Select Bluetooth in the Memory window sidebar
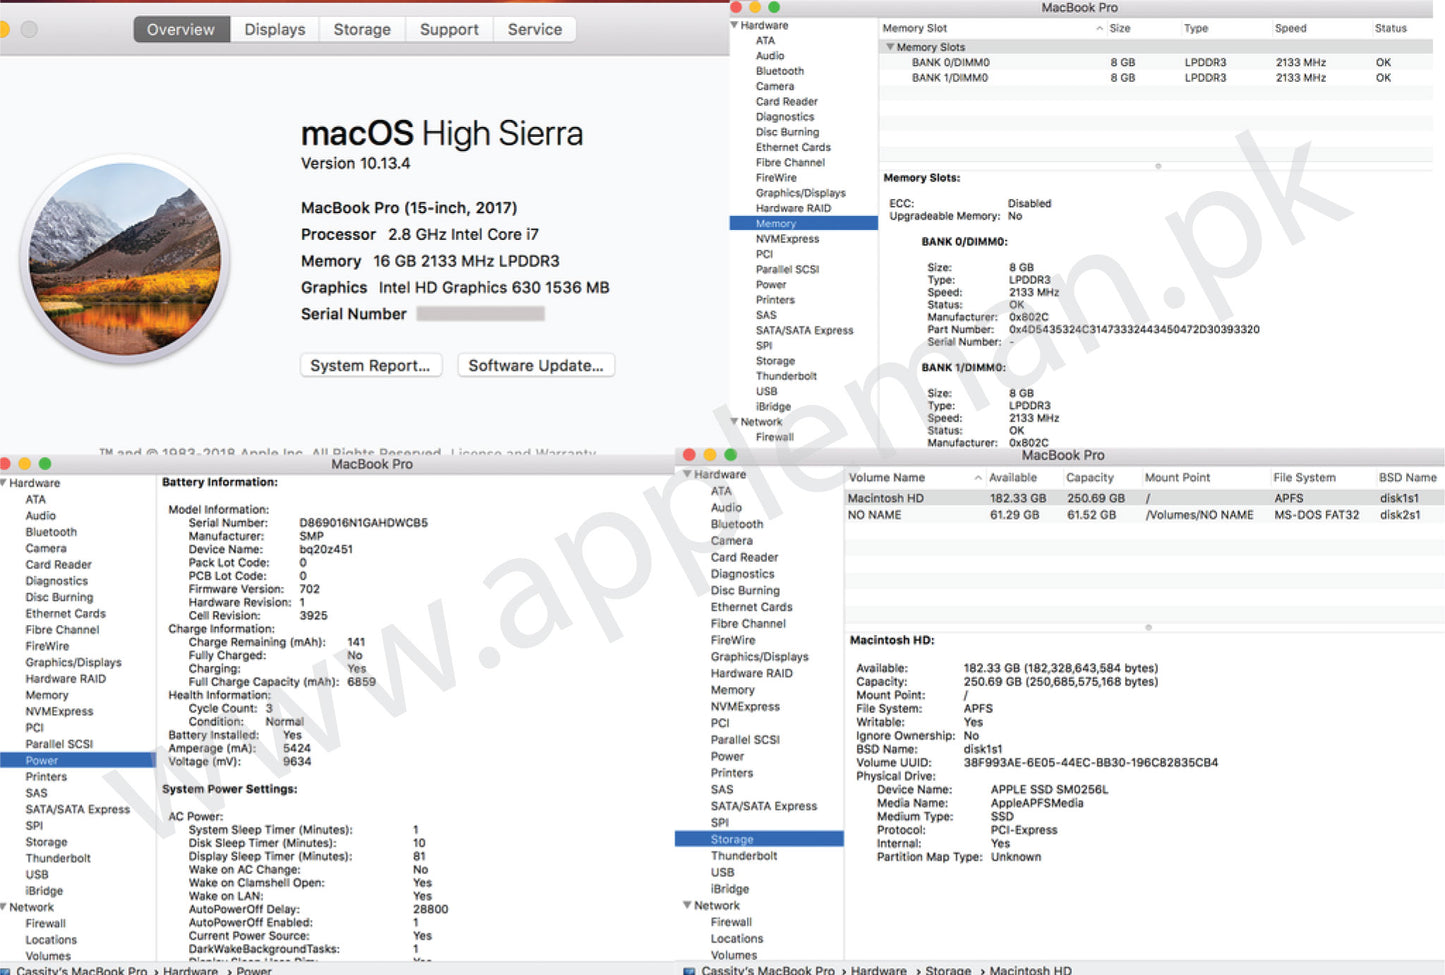The height and width of the screenshot is (975, 1445). 779,71
